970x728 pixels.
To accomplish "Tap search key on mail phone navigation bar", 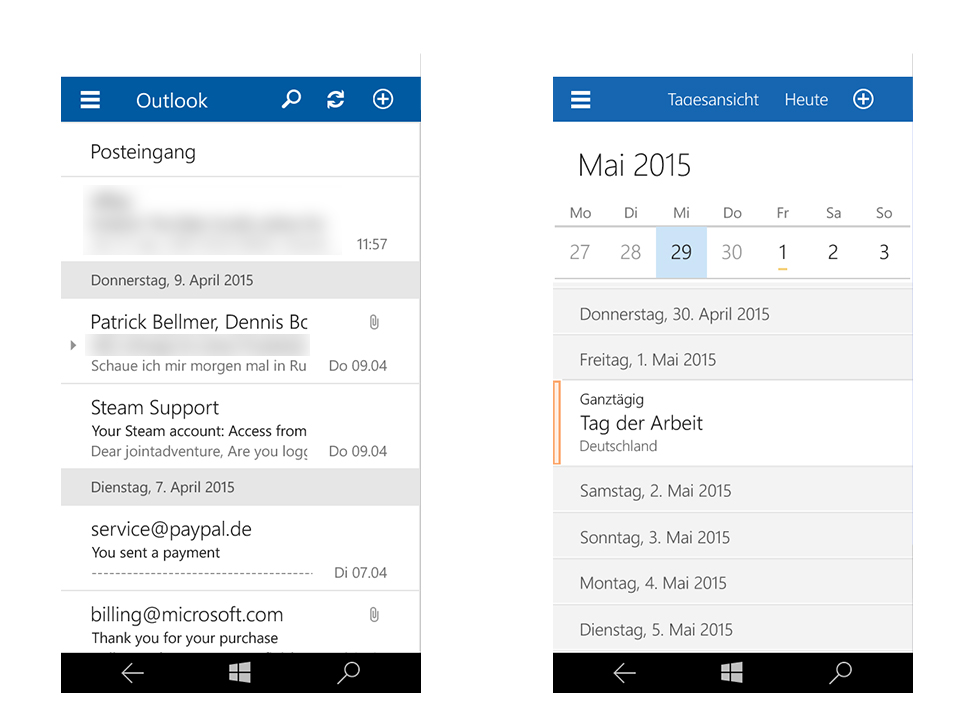I will (348, 673).
